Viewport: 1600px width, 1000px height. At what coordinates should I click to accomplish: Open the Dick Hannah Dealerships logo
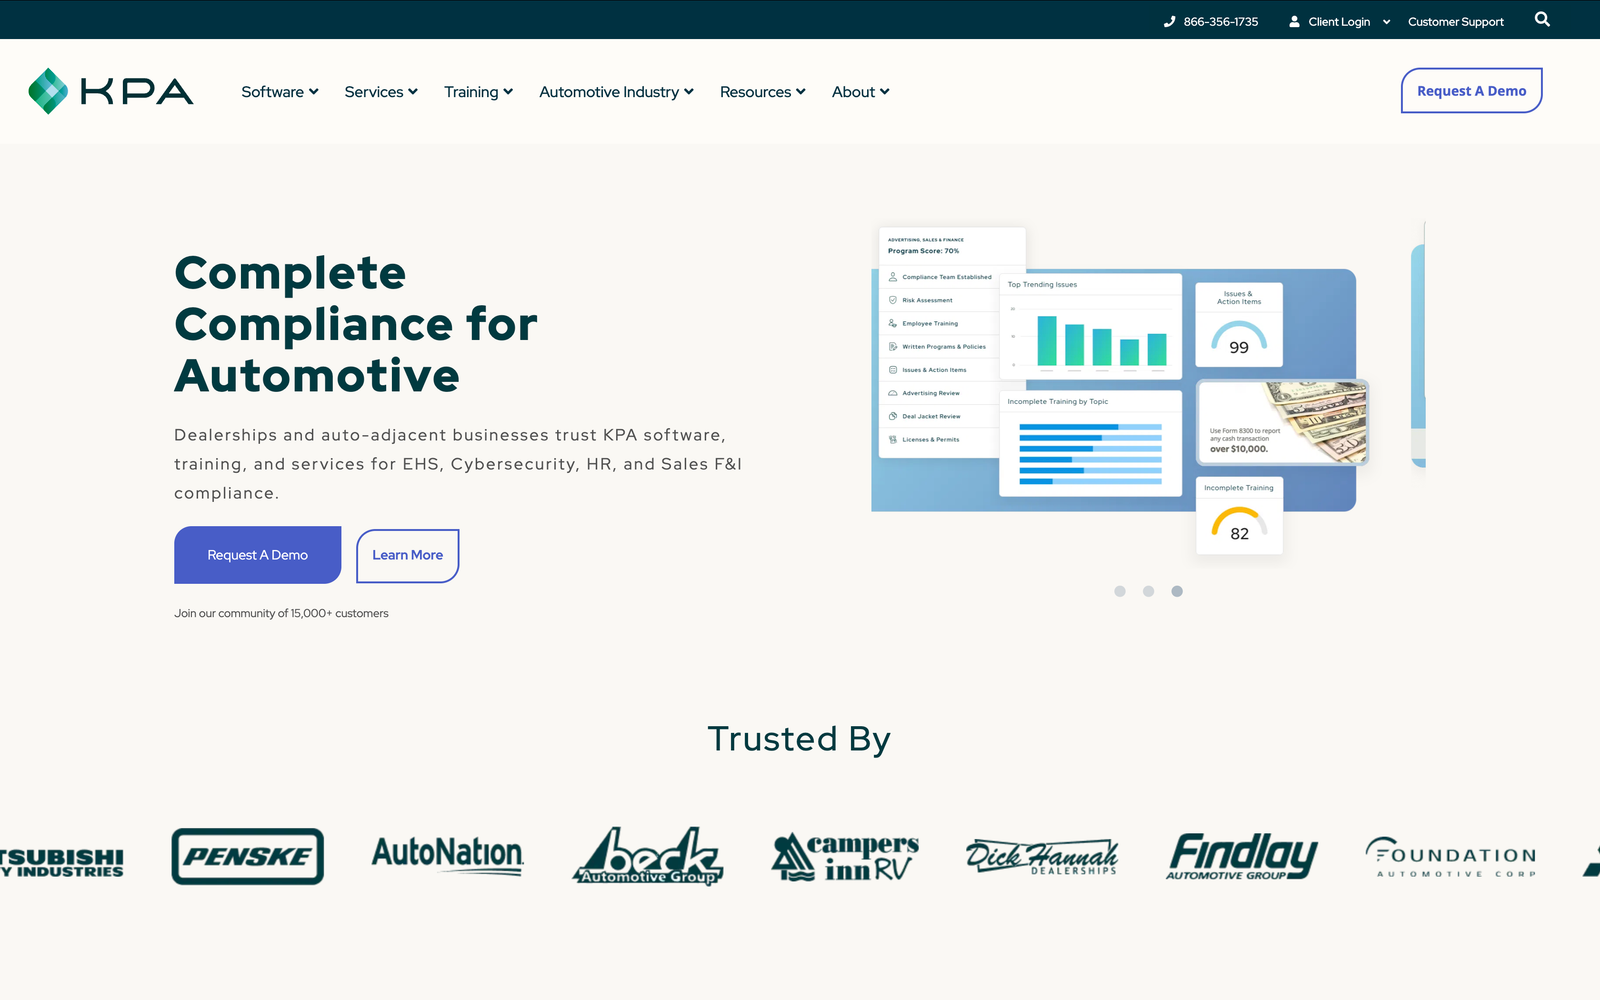(1042, 857)
